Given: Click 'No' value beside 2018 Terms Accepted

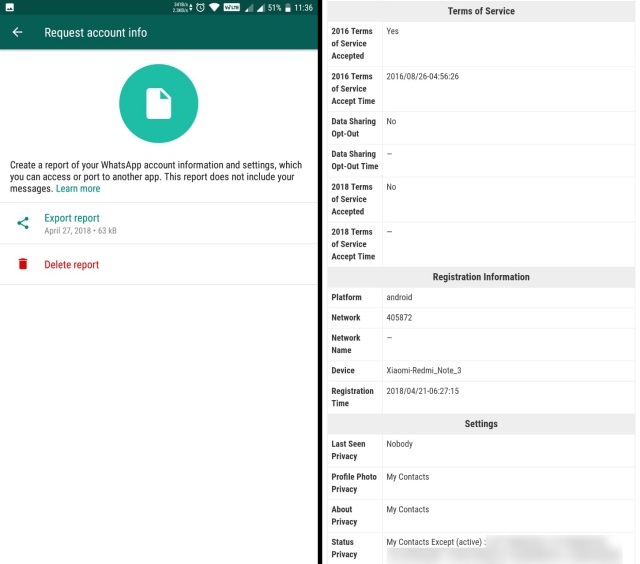Looking at the screenshot, I should coord(391,187).
